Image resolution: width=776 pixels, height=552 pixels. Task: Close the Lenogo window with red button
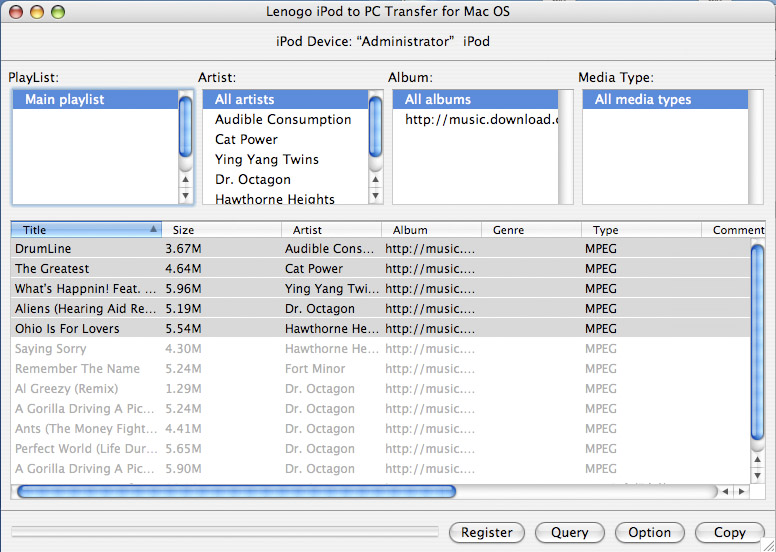click(16, 11)
